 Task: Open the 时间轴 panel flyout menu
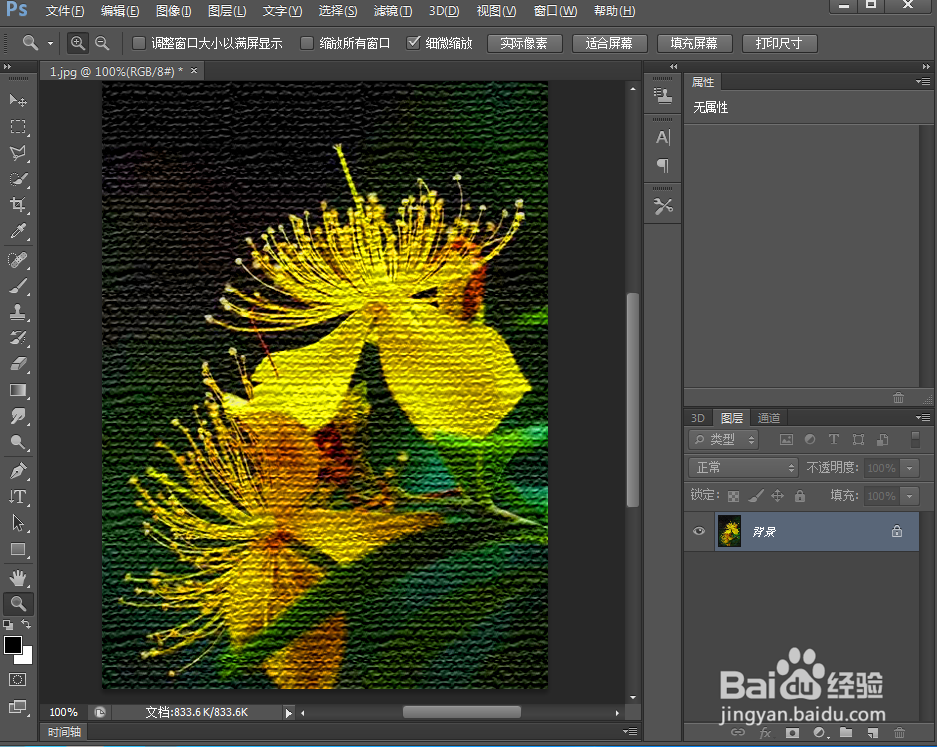(x=630, y=731)
